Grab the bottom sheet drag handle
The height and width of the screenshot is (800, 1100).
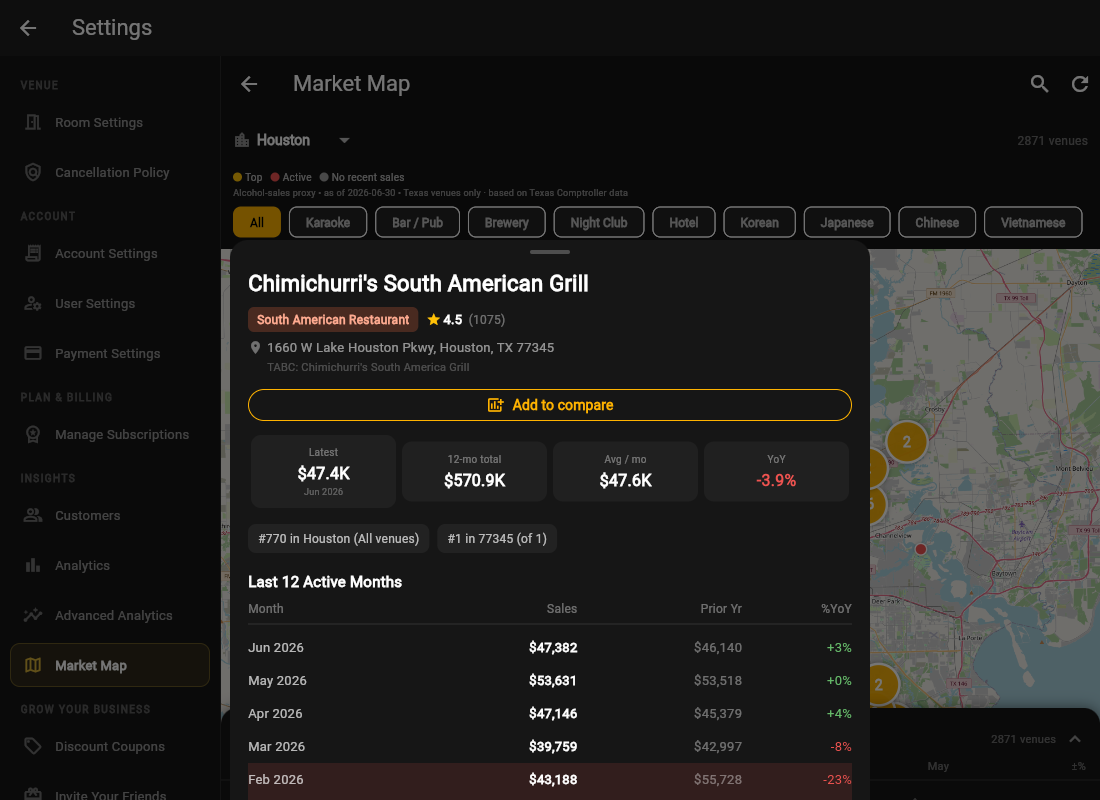click(550, 251)
